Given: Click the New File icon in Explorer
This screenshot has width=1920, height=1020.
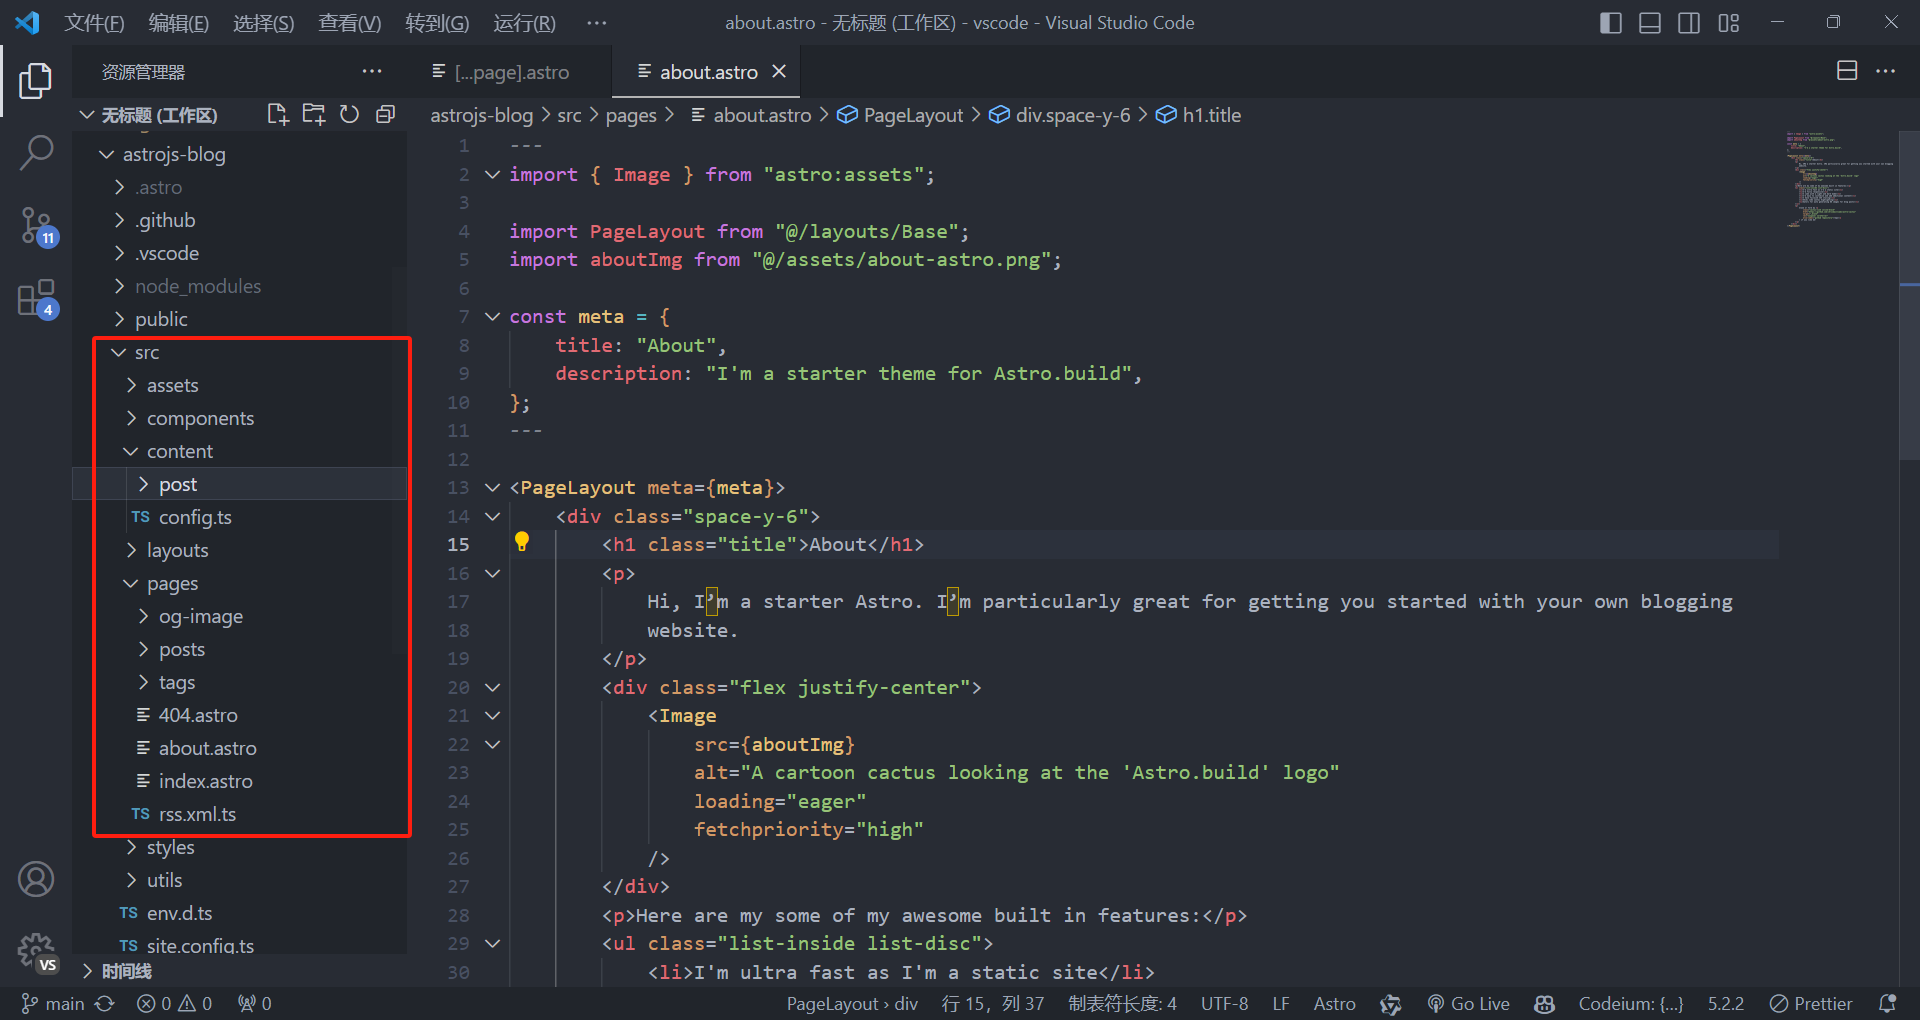Looking at the screenshot, I should point(277,114).
